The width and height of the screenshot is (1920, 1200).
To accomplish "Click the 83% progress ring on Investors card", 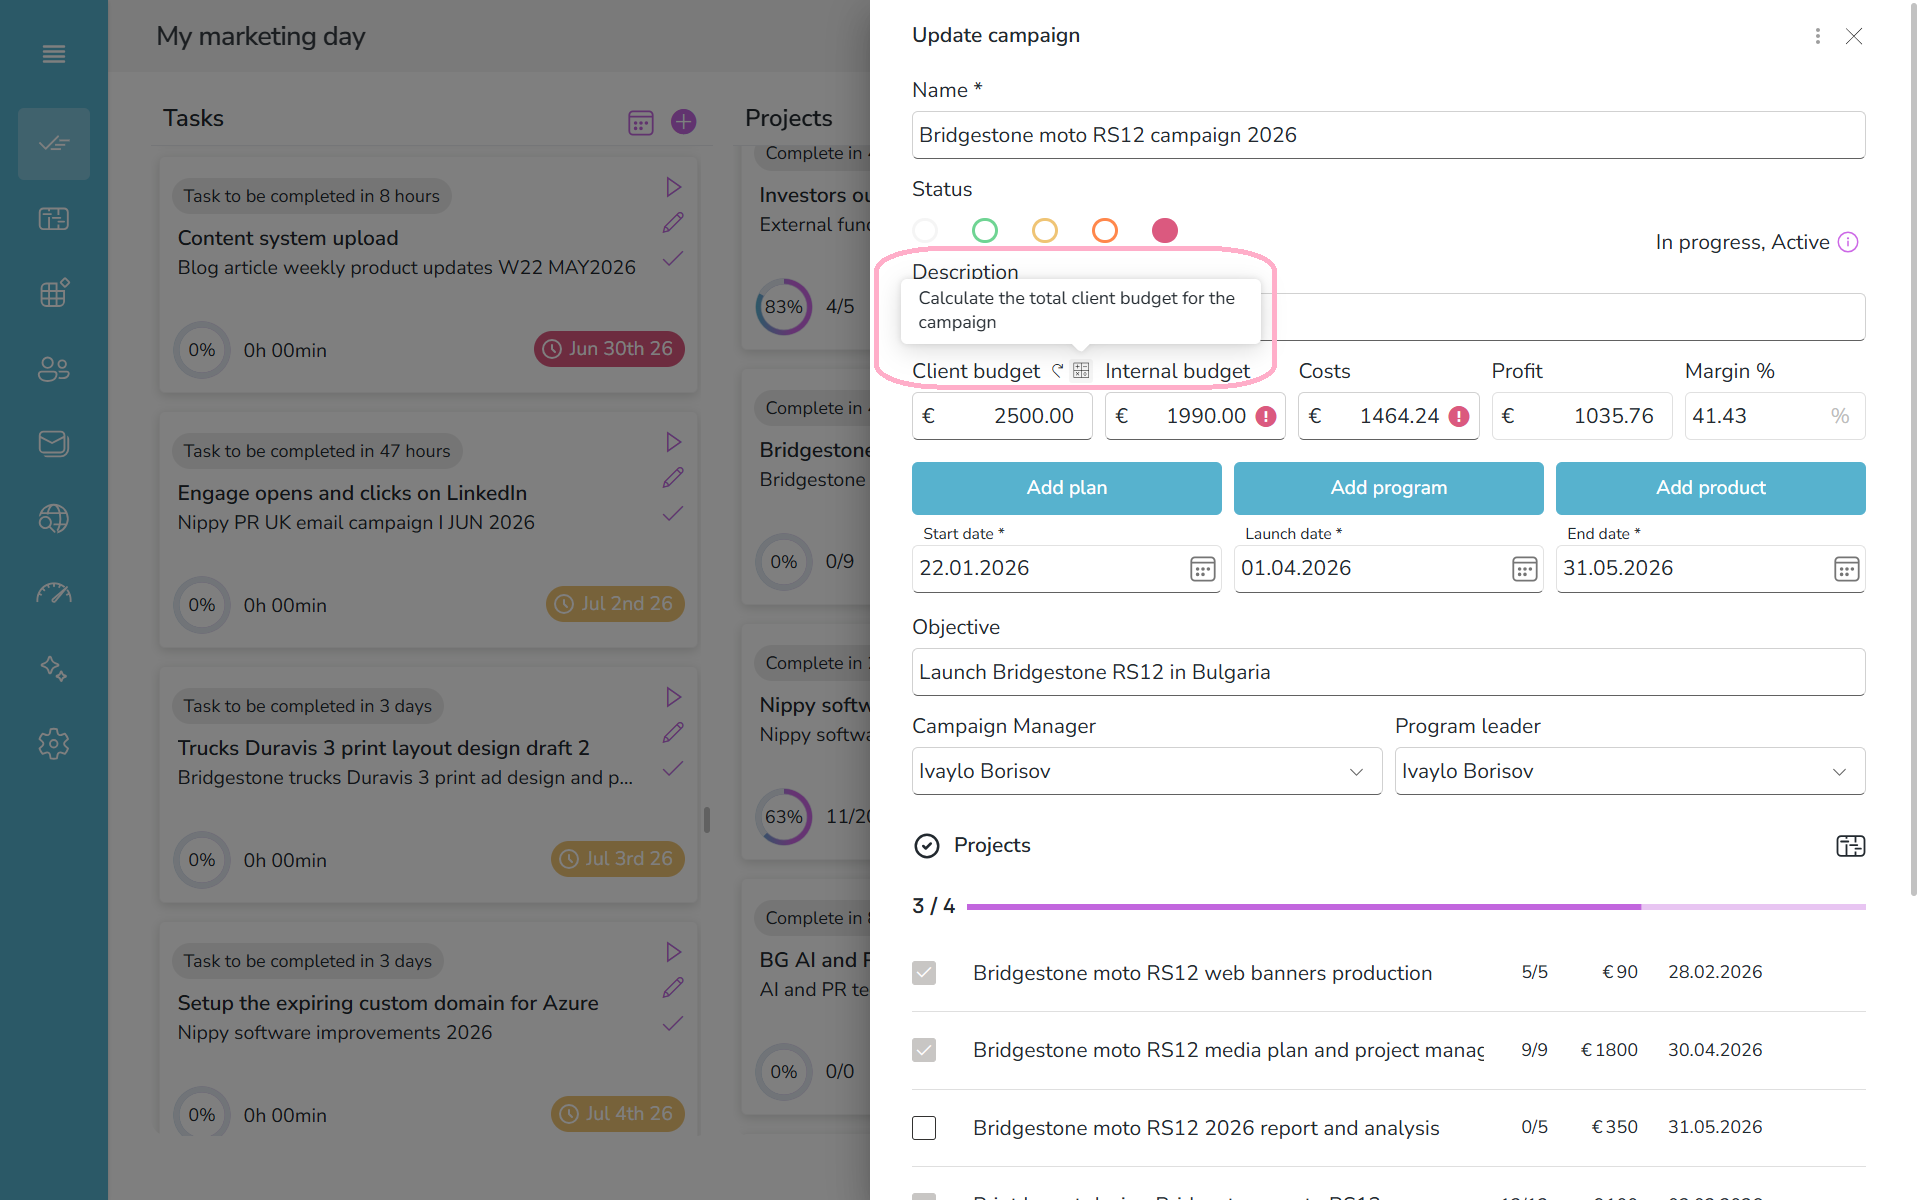I will 784,307.
